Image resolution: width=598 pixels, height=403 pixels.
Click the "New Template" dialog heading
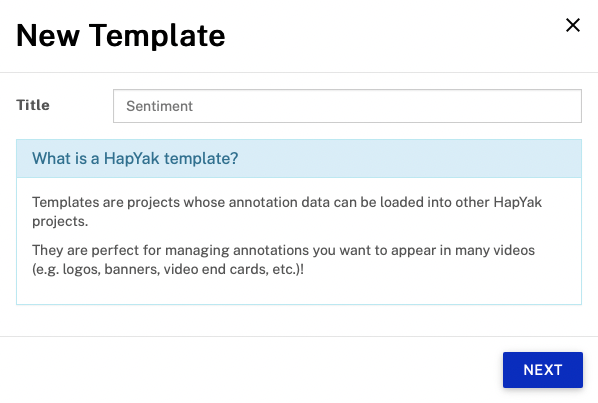tap(121, 36)
